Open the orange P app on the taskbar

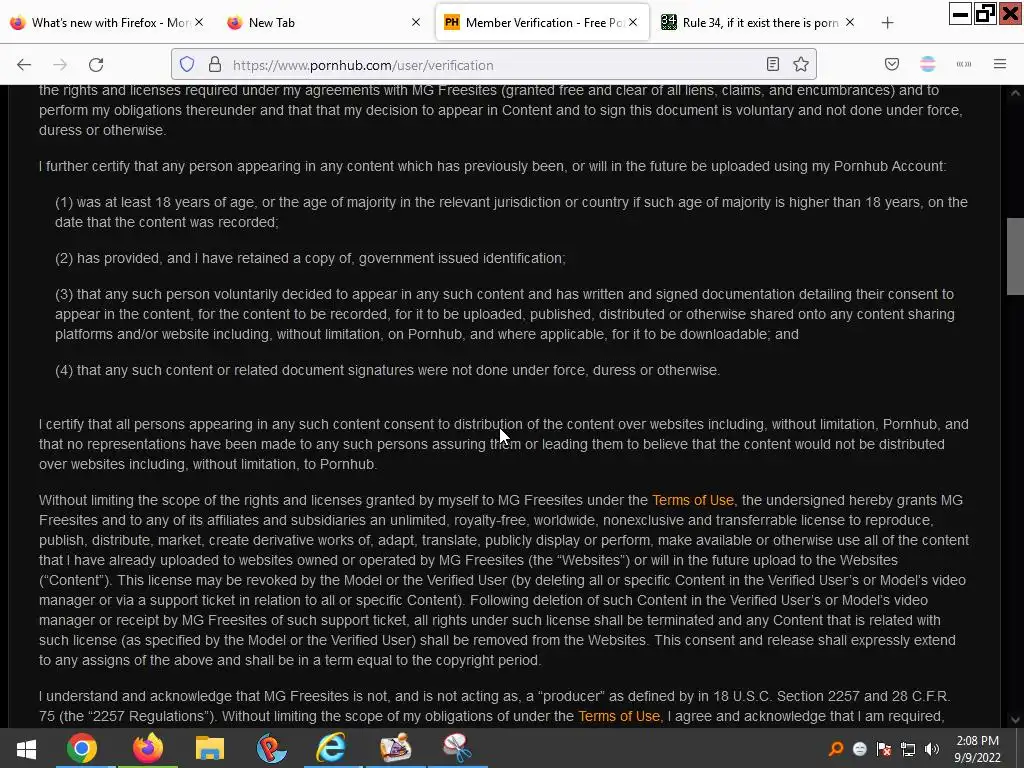[x=271, y=748]
